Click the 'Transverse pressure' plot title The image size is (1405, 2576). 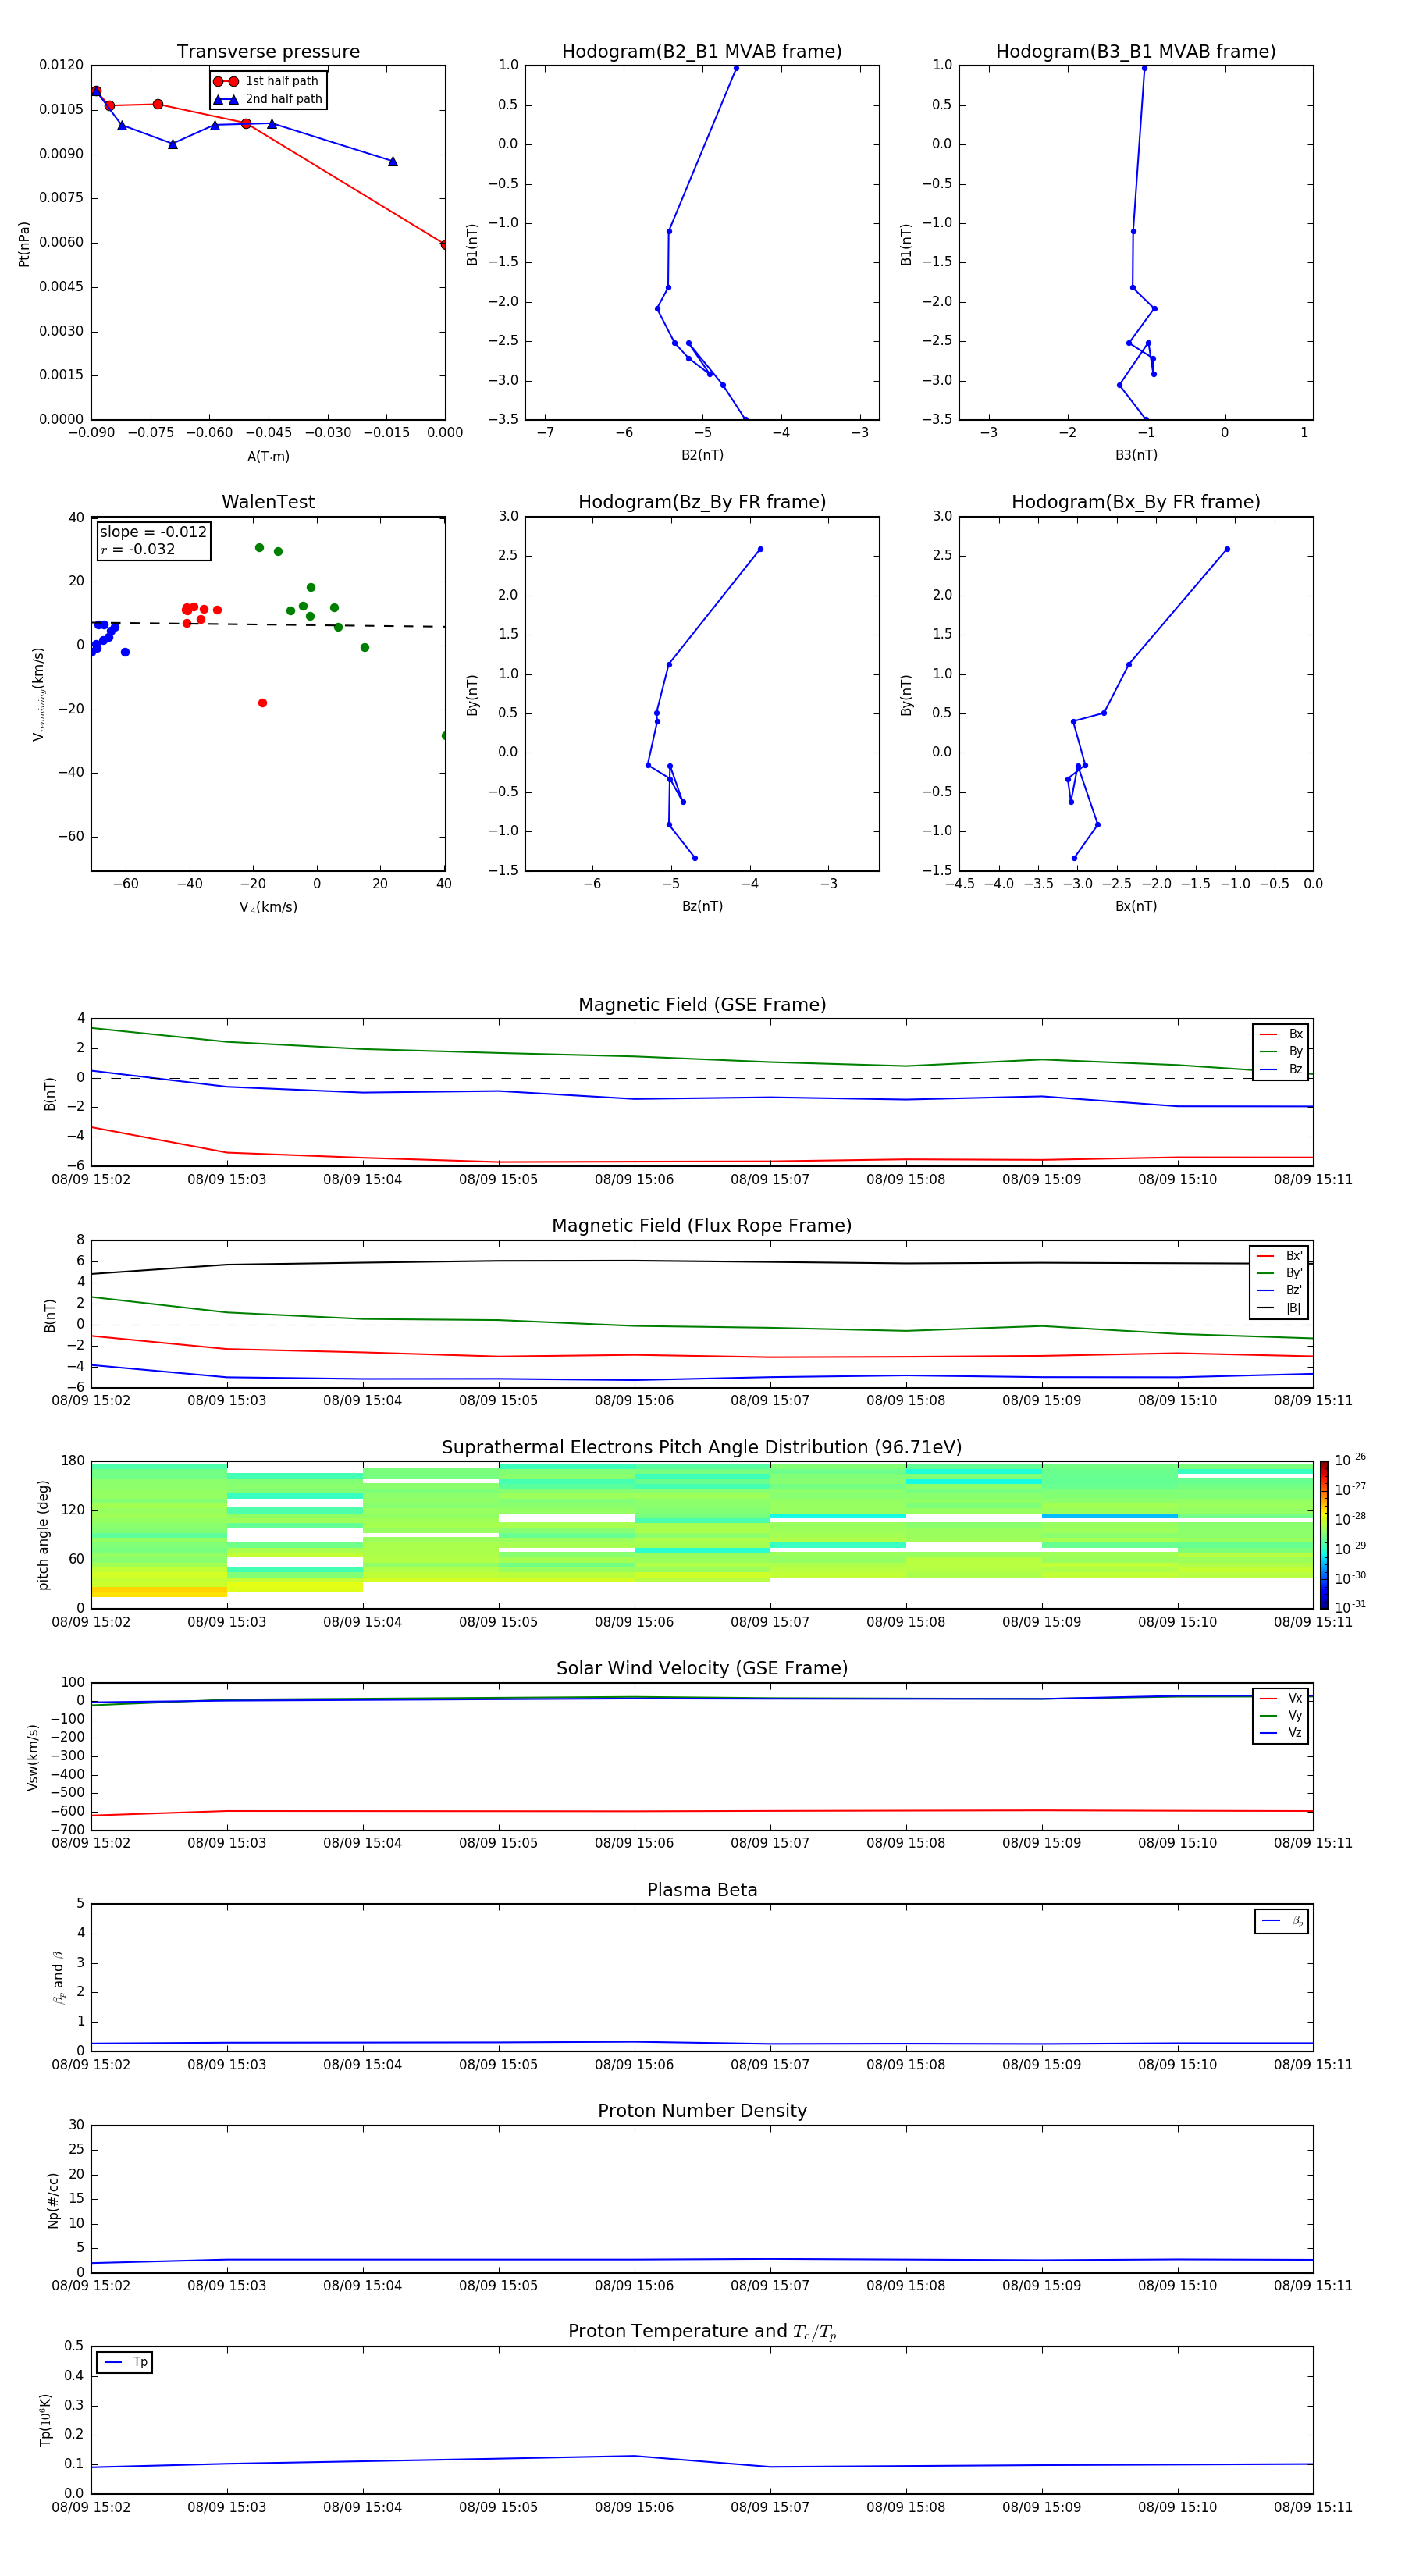coord(268,51)
